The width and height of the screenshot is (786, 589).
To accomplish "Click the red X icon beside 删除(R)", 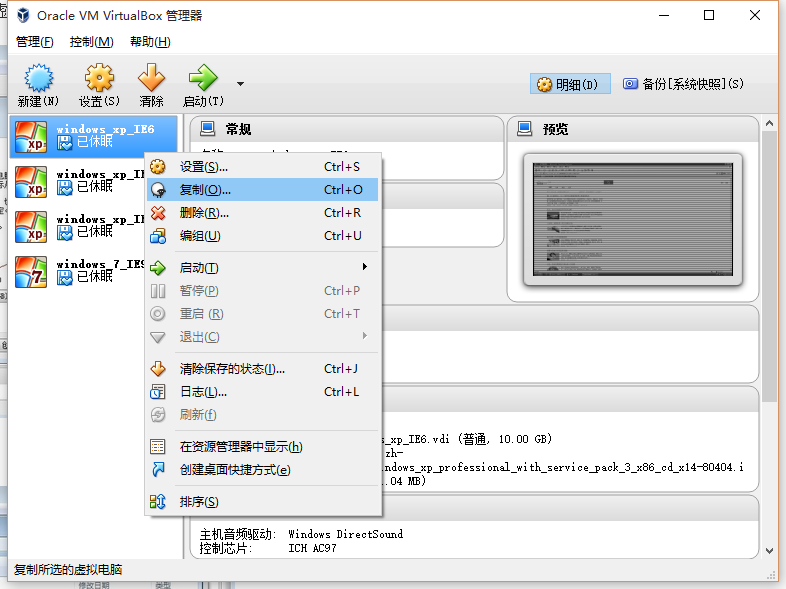I will click(158, 213).
